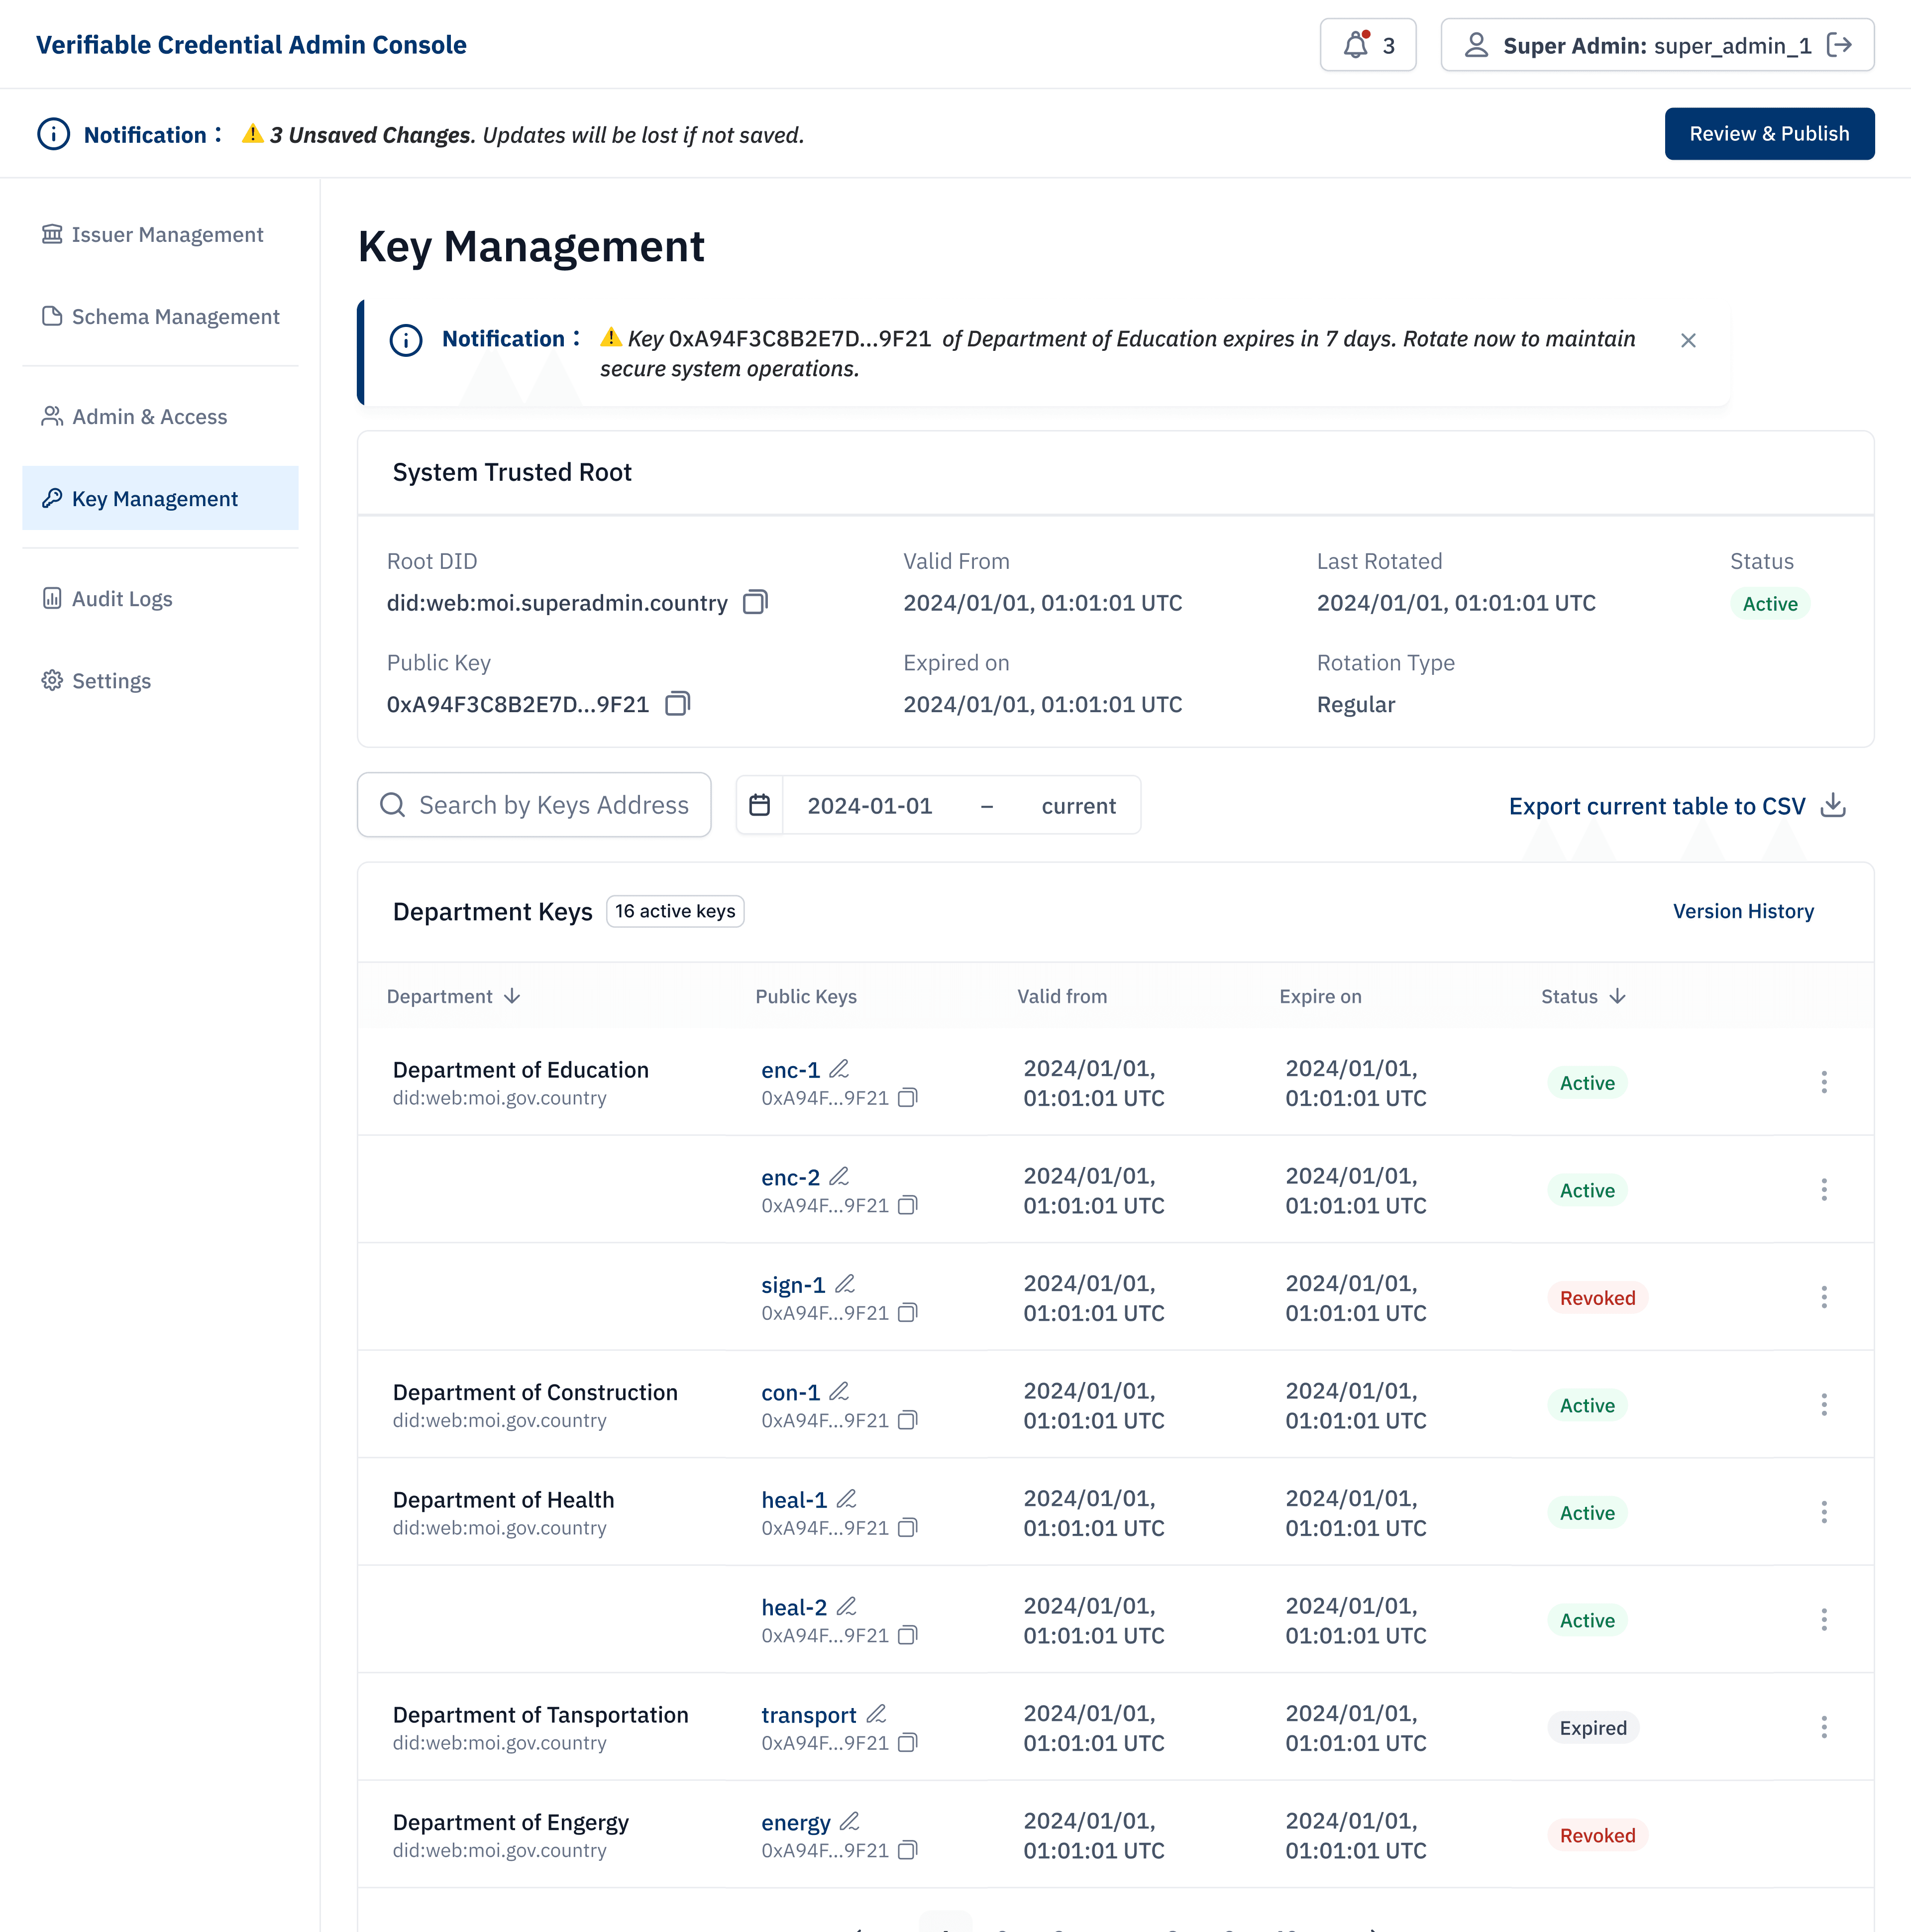Image resolution: width=1911 pixels, height=1932 pixels.
Task: Click the logout icon next to super_admin_1
Action: (1838, 45)
